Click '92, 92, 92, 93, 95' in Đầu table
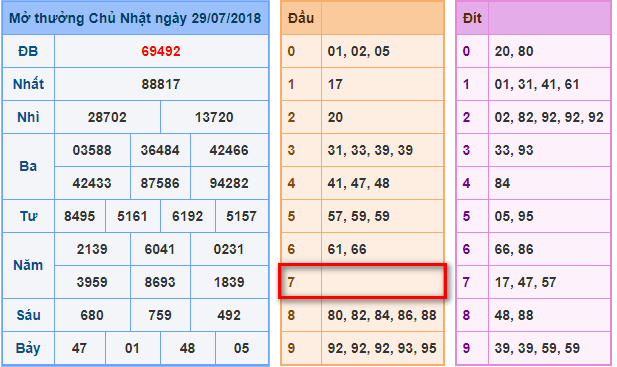617x367 pixels. (x=382, y=349)
